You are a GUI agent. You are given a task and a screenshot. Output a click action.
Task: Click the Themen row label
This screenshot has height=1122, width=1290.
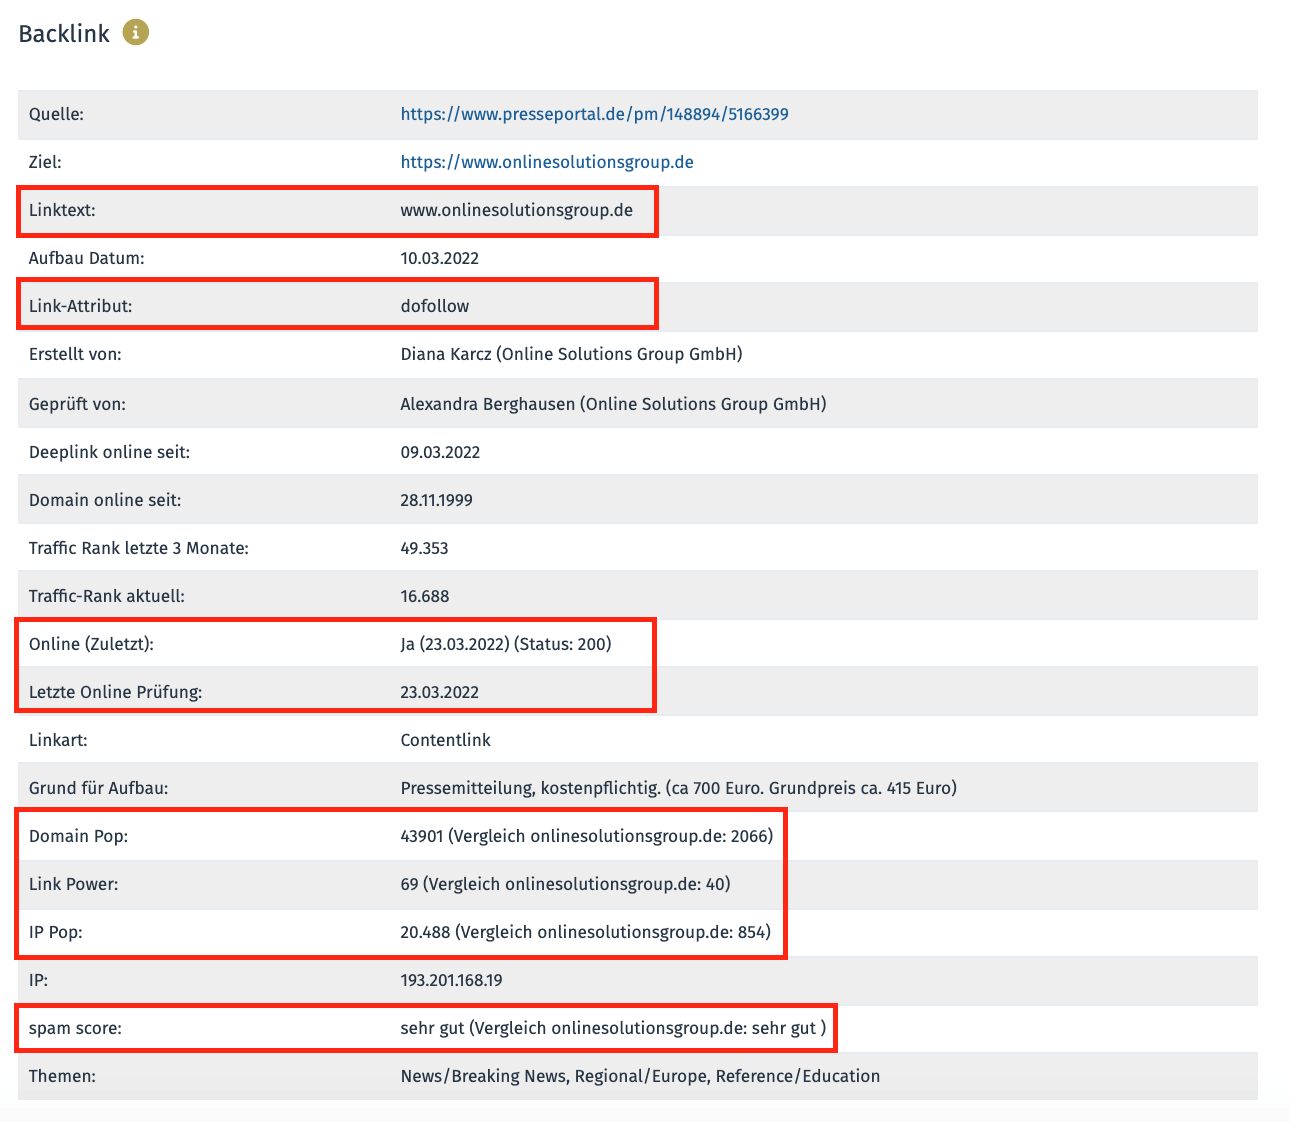(x=62, y=1076)
